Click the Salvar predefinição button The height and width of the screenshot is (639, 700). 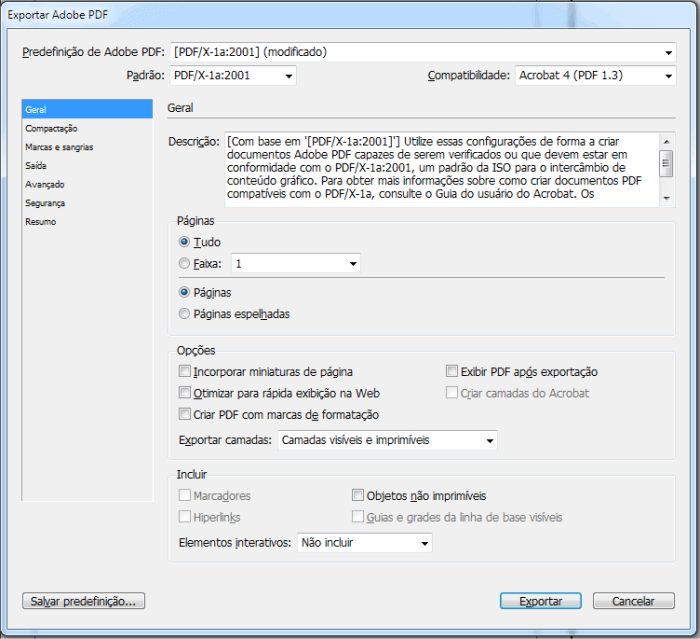click(x=83, y=601)
